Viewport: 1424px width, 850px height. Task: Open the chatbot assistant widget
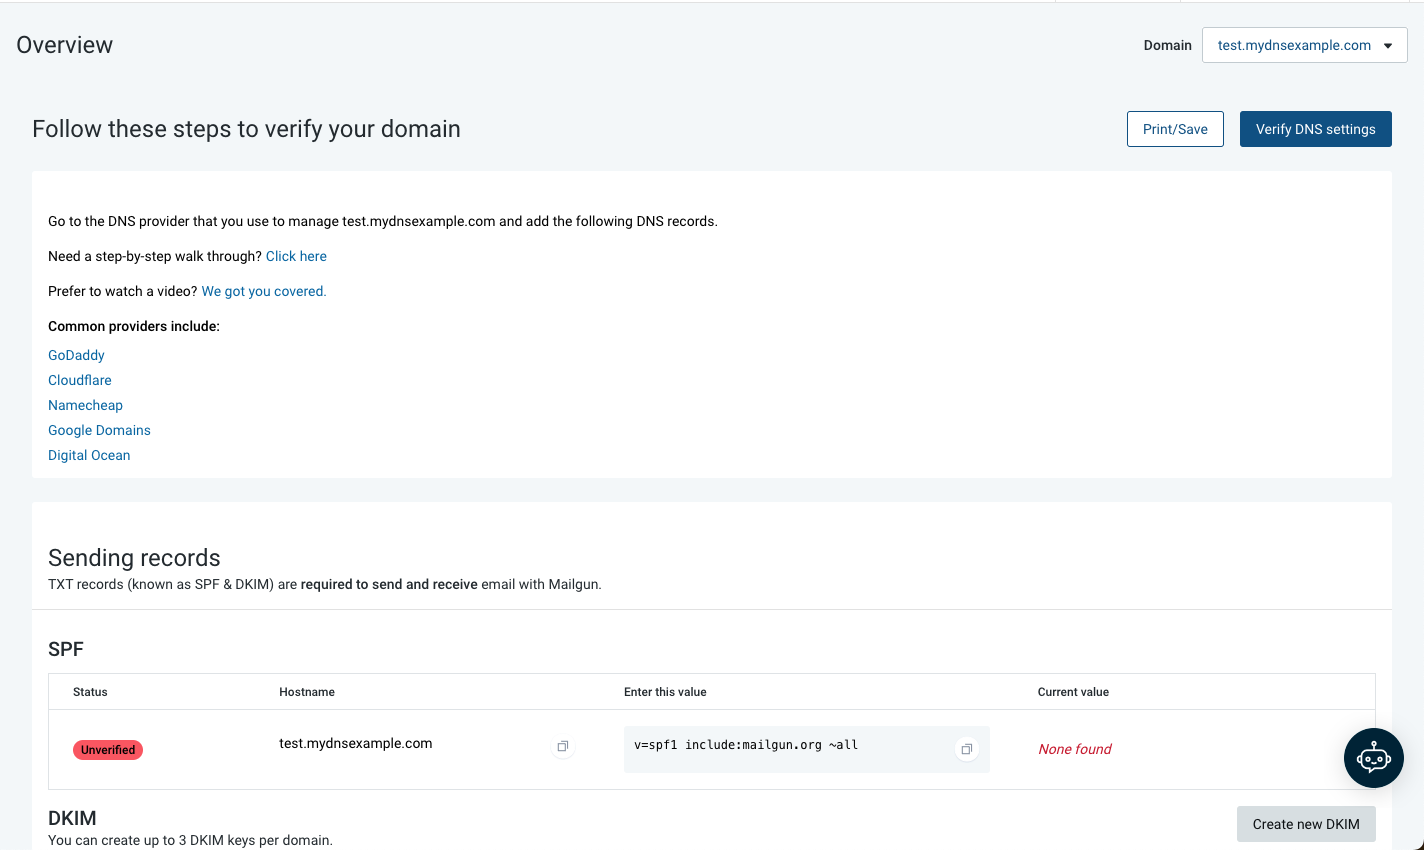(x=1374, y=758)
